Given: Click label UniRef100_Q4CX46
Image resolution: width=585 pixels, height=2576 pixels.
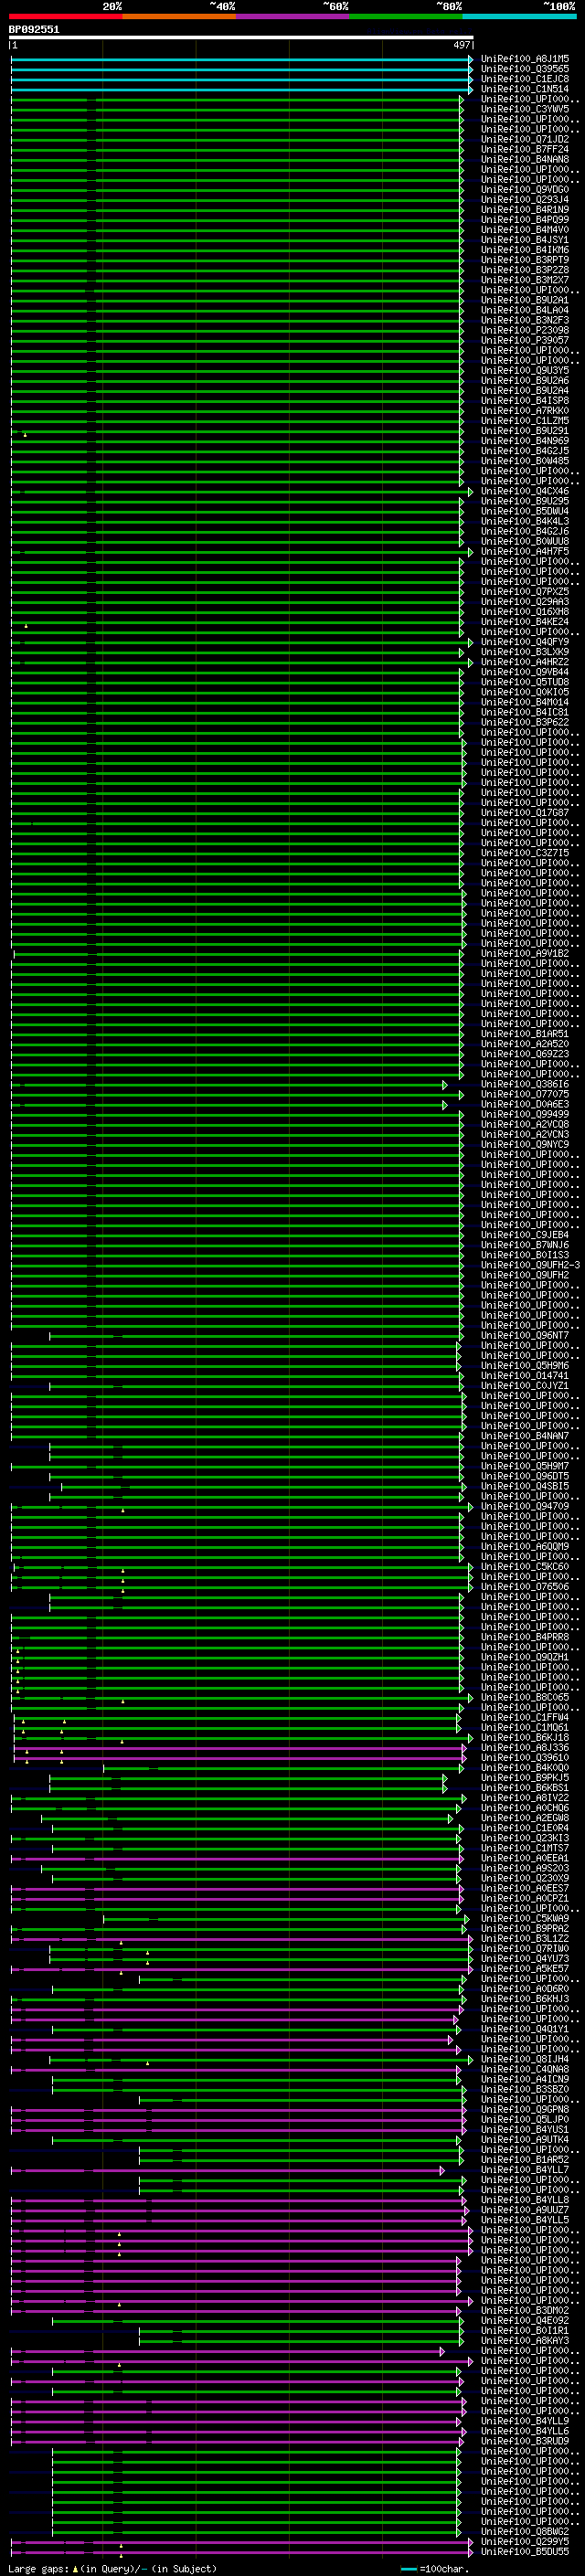Looking at the screenshot, I should click(525, 491).
